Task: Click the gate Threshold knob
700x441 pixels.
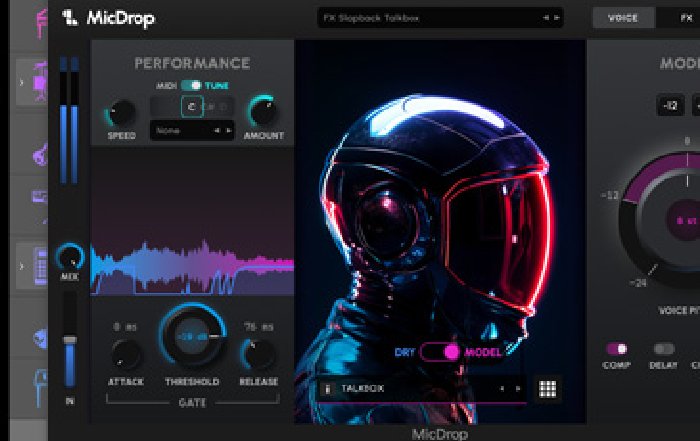Action: [191, 338]
